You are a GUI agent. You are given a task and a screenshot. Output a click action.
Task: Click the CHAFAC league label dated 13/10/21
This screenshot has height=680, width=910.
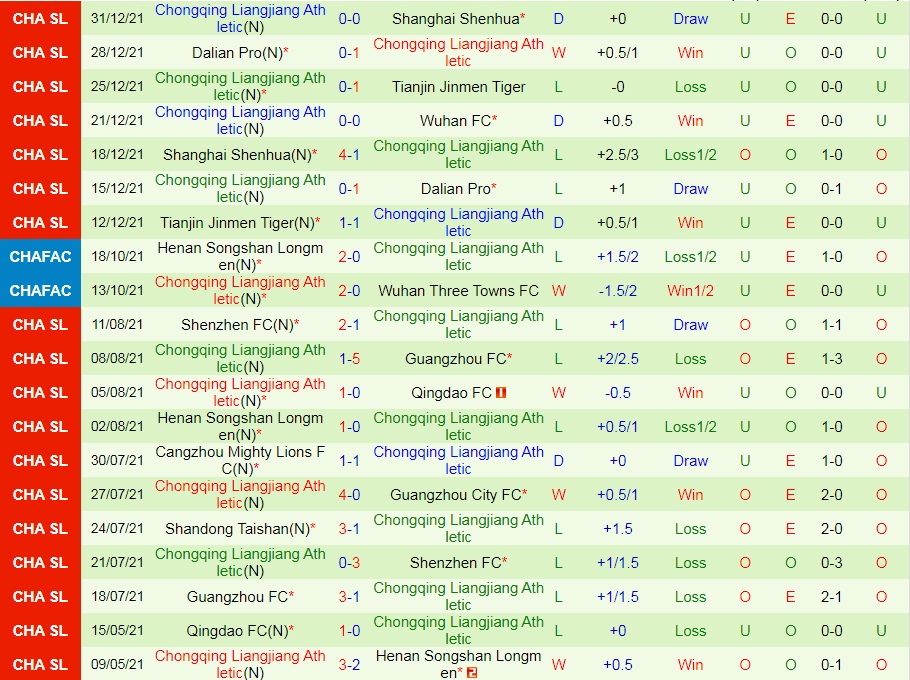41,291
